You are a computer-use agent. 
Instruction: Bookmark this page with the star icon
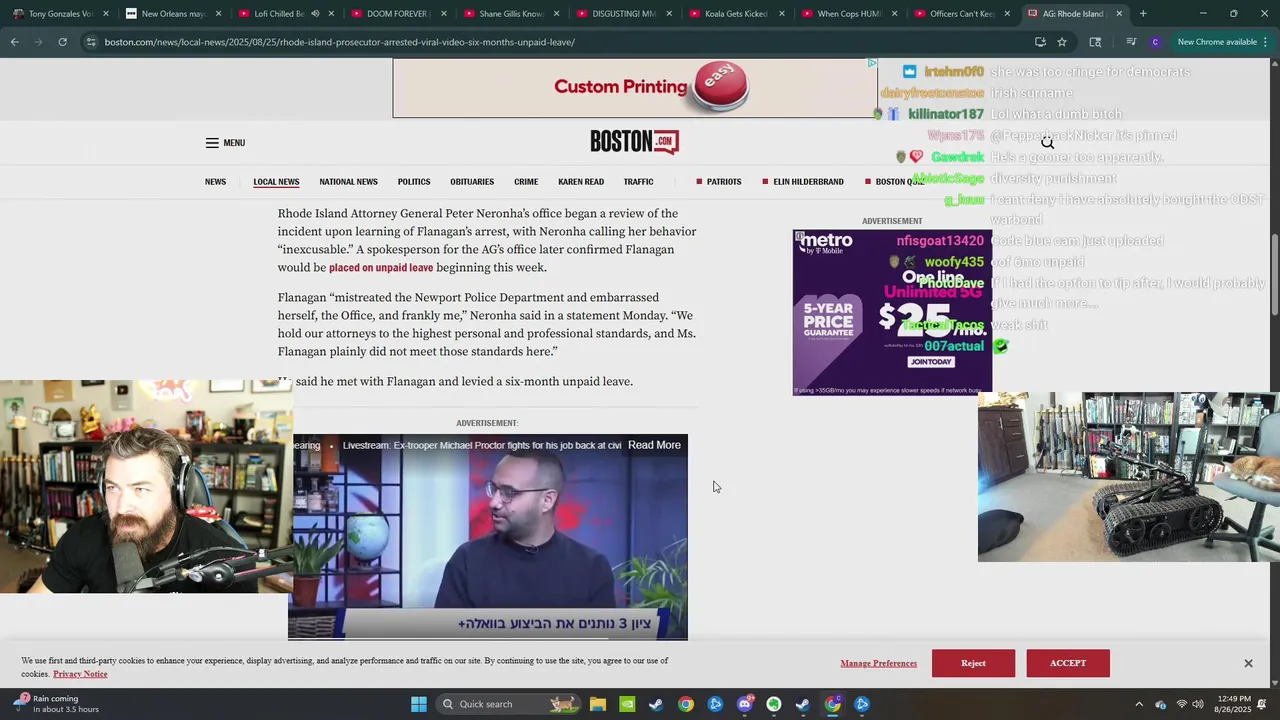(x=1062, y=42)
